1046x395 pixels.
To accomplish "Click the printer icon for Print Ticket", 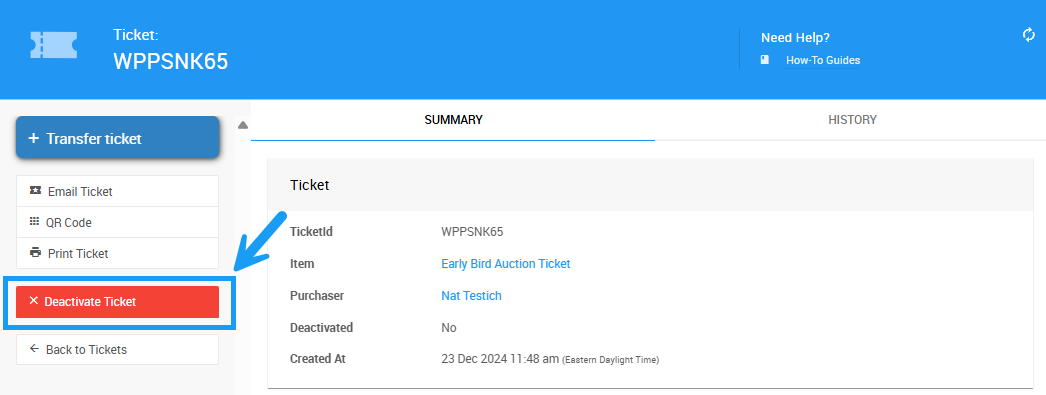I will (35, 253).
